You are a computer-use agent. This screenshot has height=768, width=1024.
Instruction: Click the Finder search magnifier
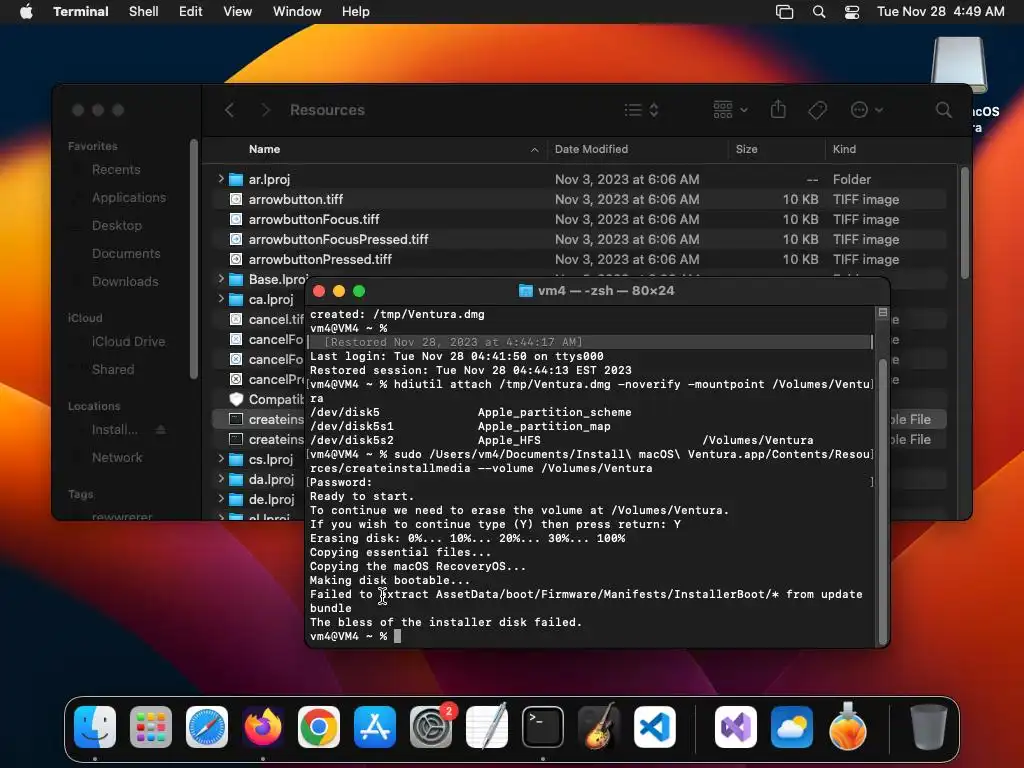(x=943, y=110)
